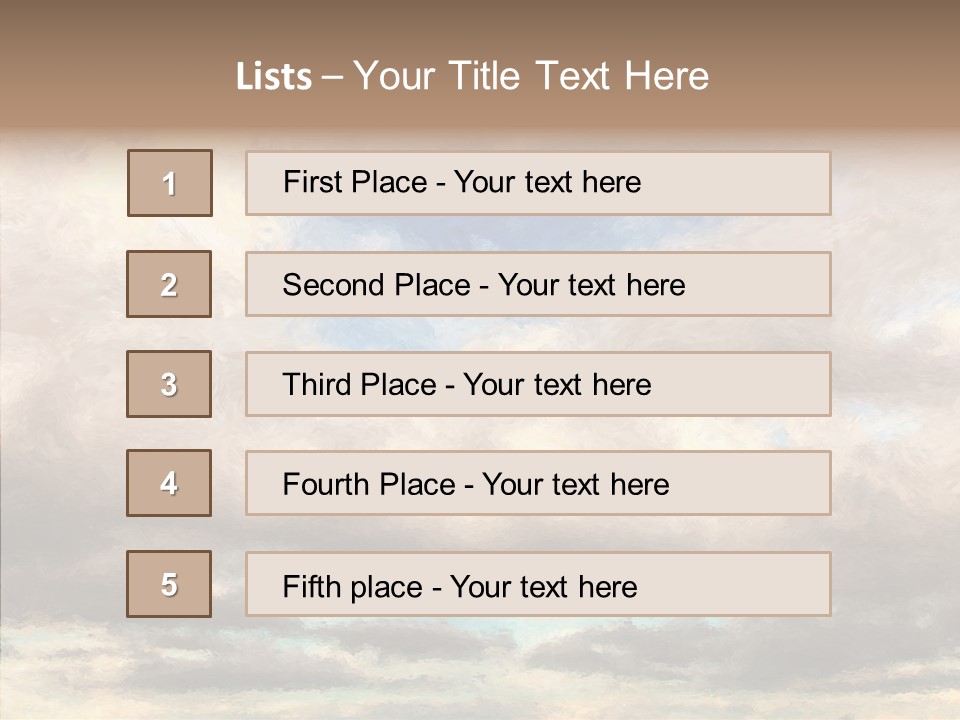Select the number 1 box

[170, 183]
